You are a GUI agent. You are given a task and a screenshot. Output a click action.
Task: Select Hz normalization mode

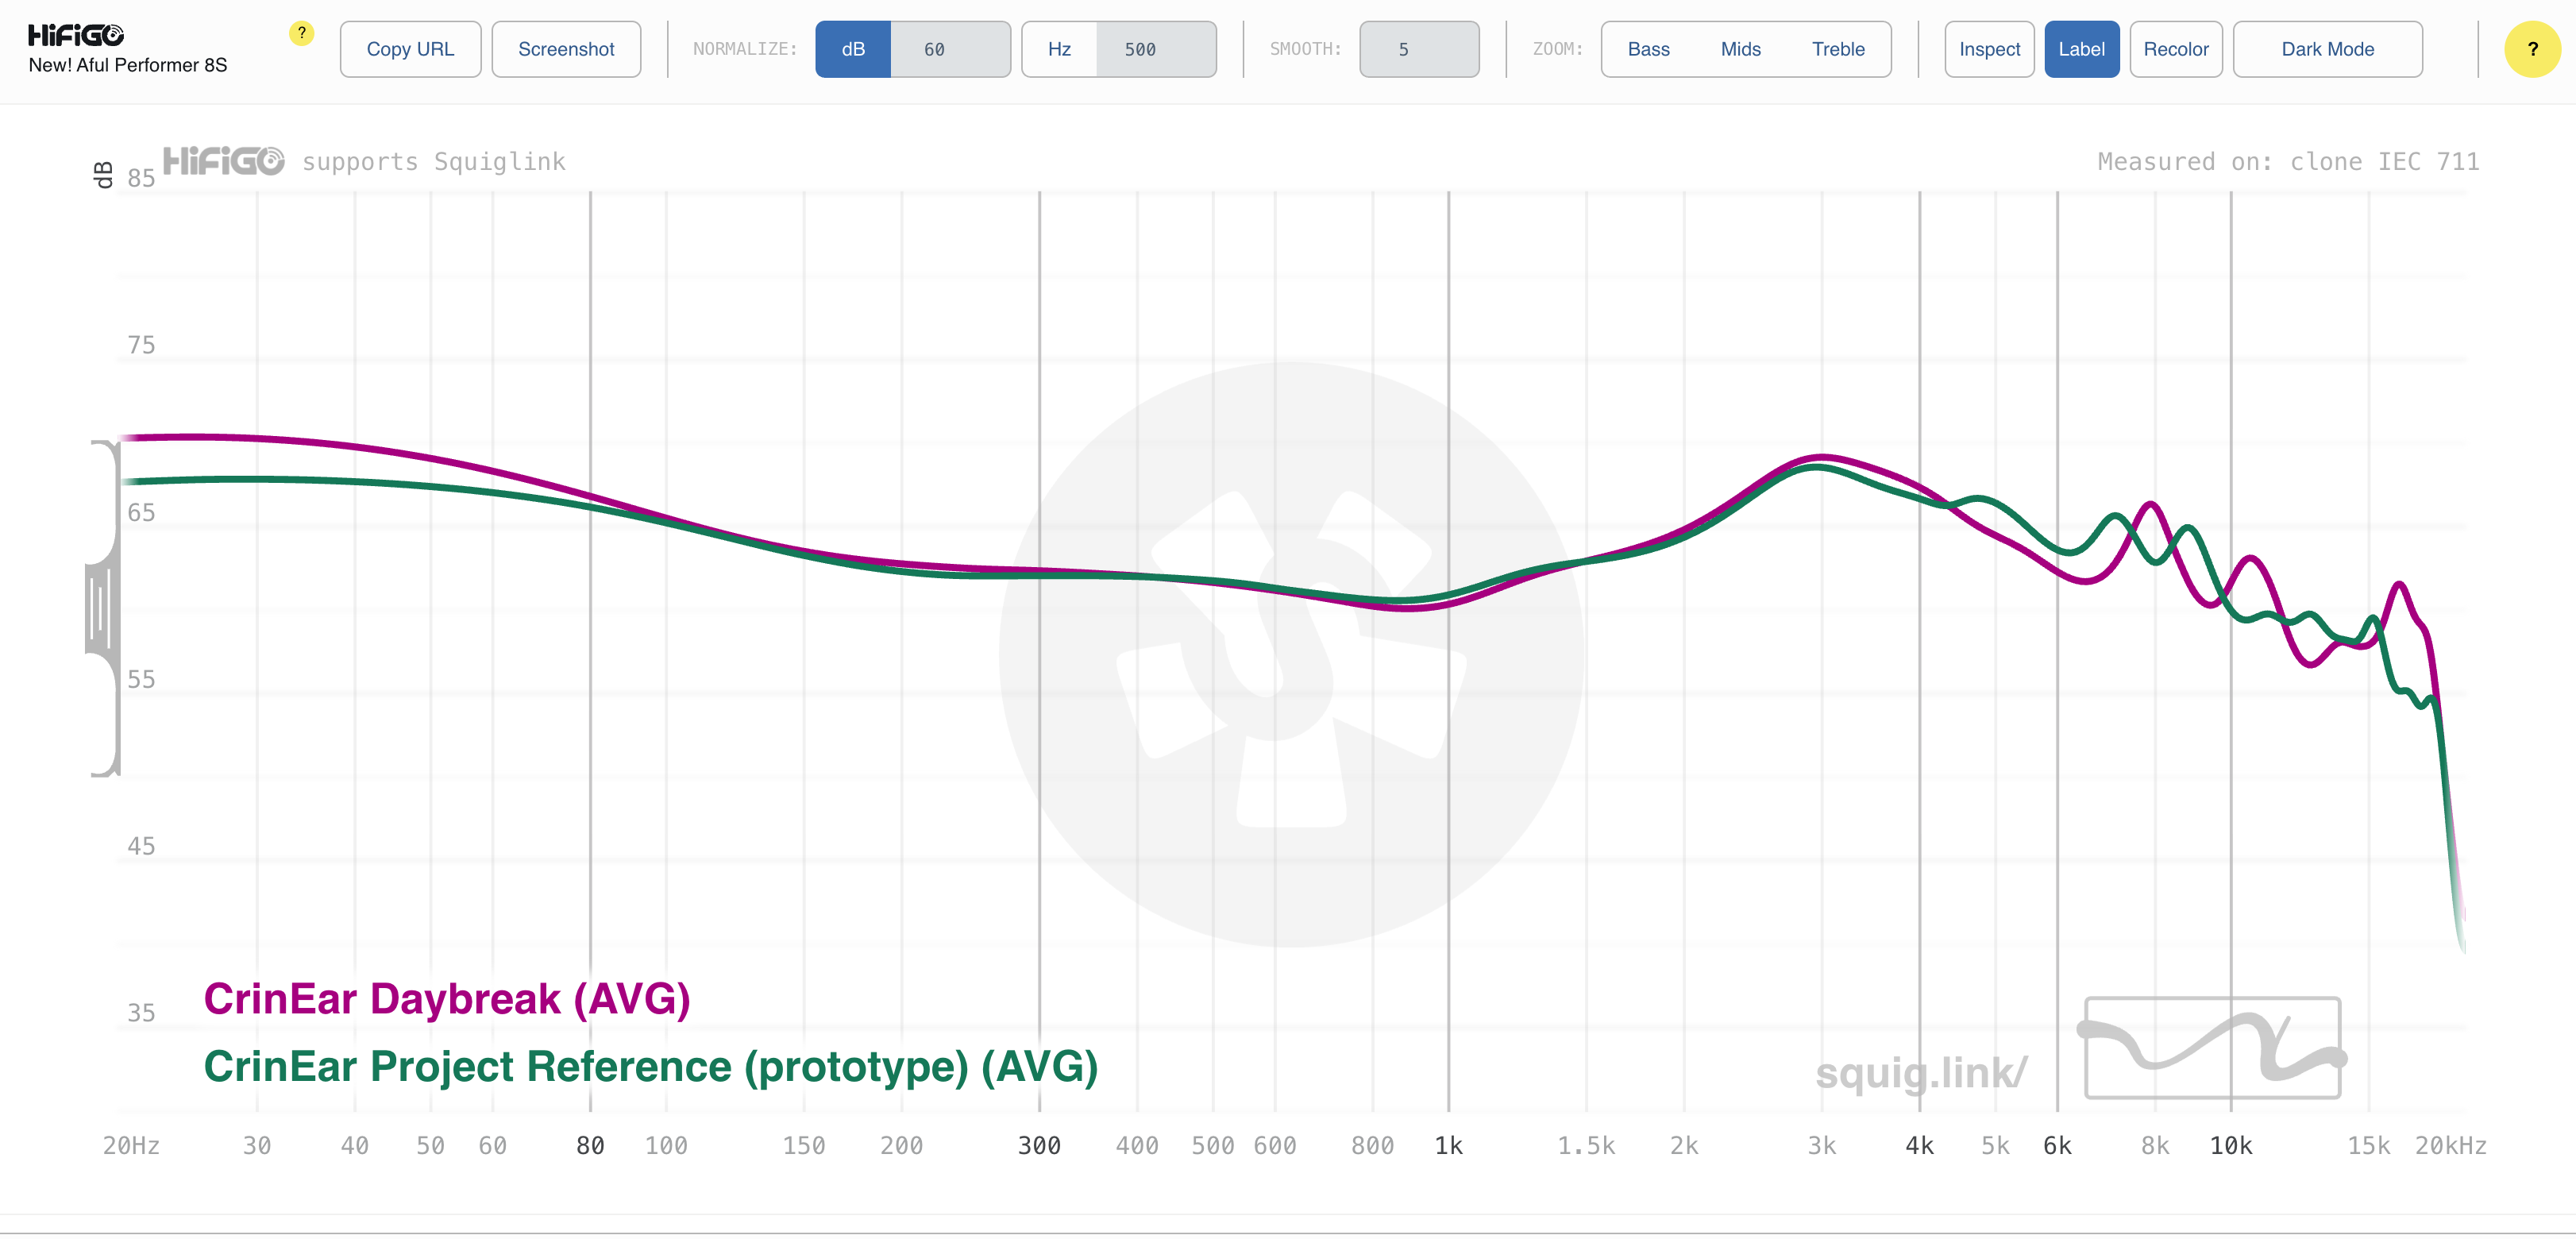[1058, 49]
